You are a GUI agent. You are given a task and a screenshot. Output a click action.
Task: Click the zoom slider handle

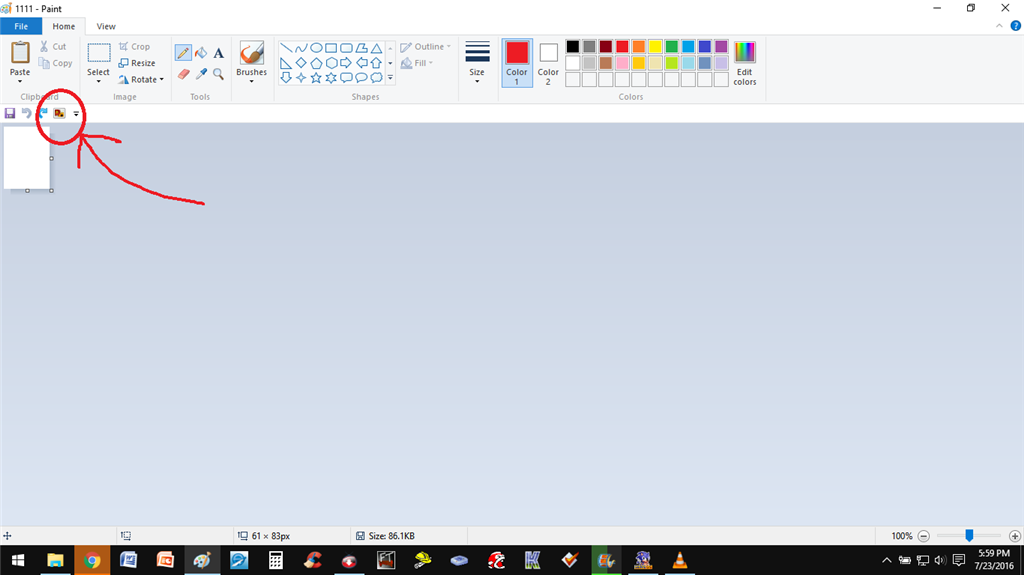[x=969, y=536]
